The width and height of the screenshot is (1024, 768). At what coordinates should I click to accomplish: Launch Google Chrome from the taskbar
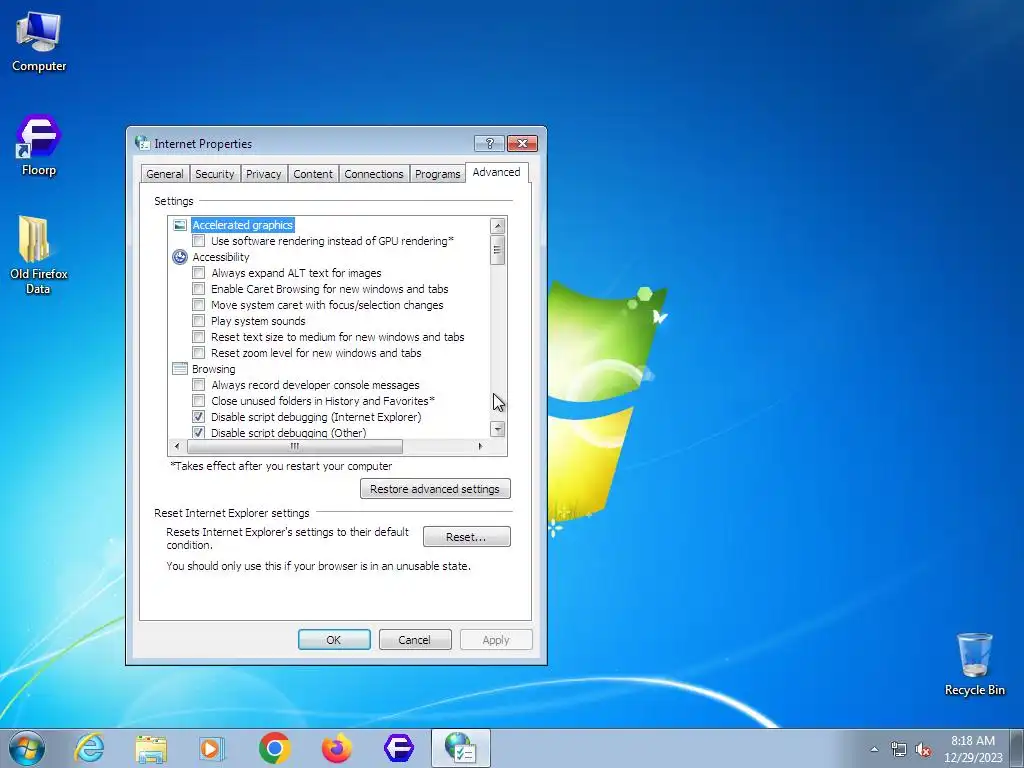pos(274,748)
